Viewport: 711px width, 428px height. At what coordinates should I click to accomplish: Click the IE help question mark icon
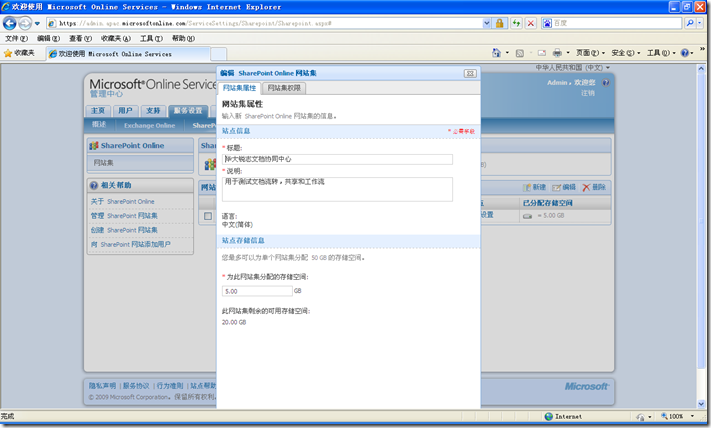point(685,53)
